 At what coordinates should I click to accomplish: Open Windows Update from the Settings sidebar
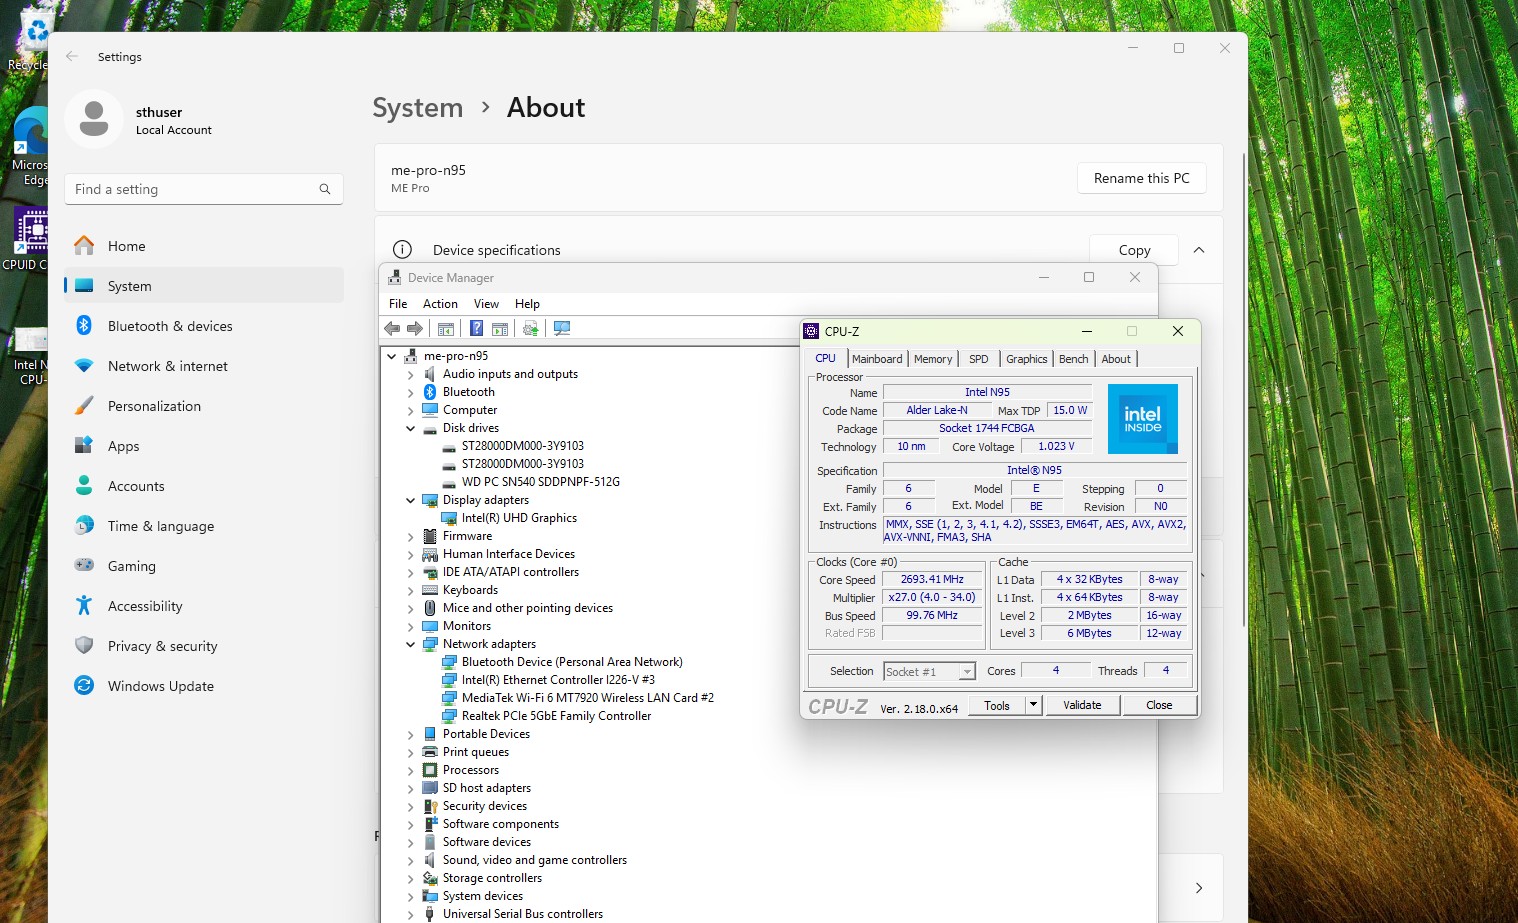coord(160,686)
